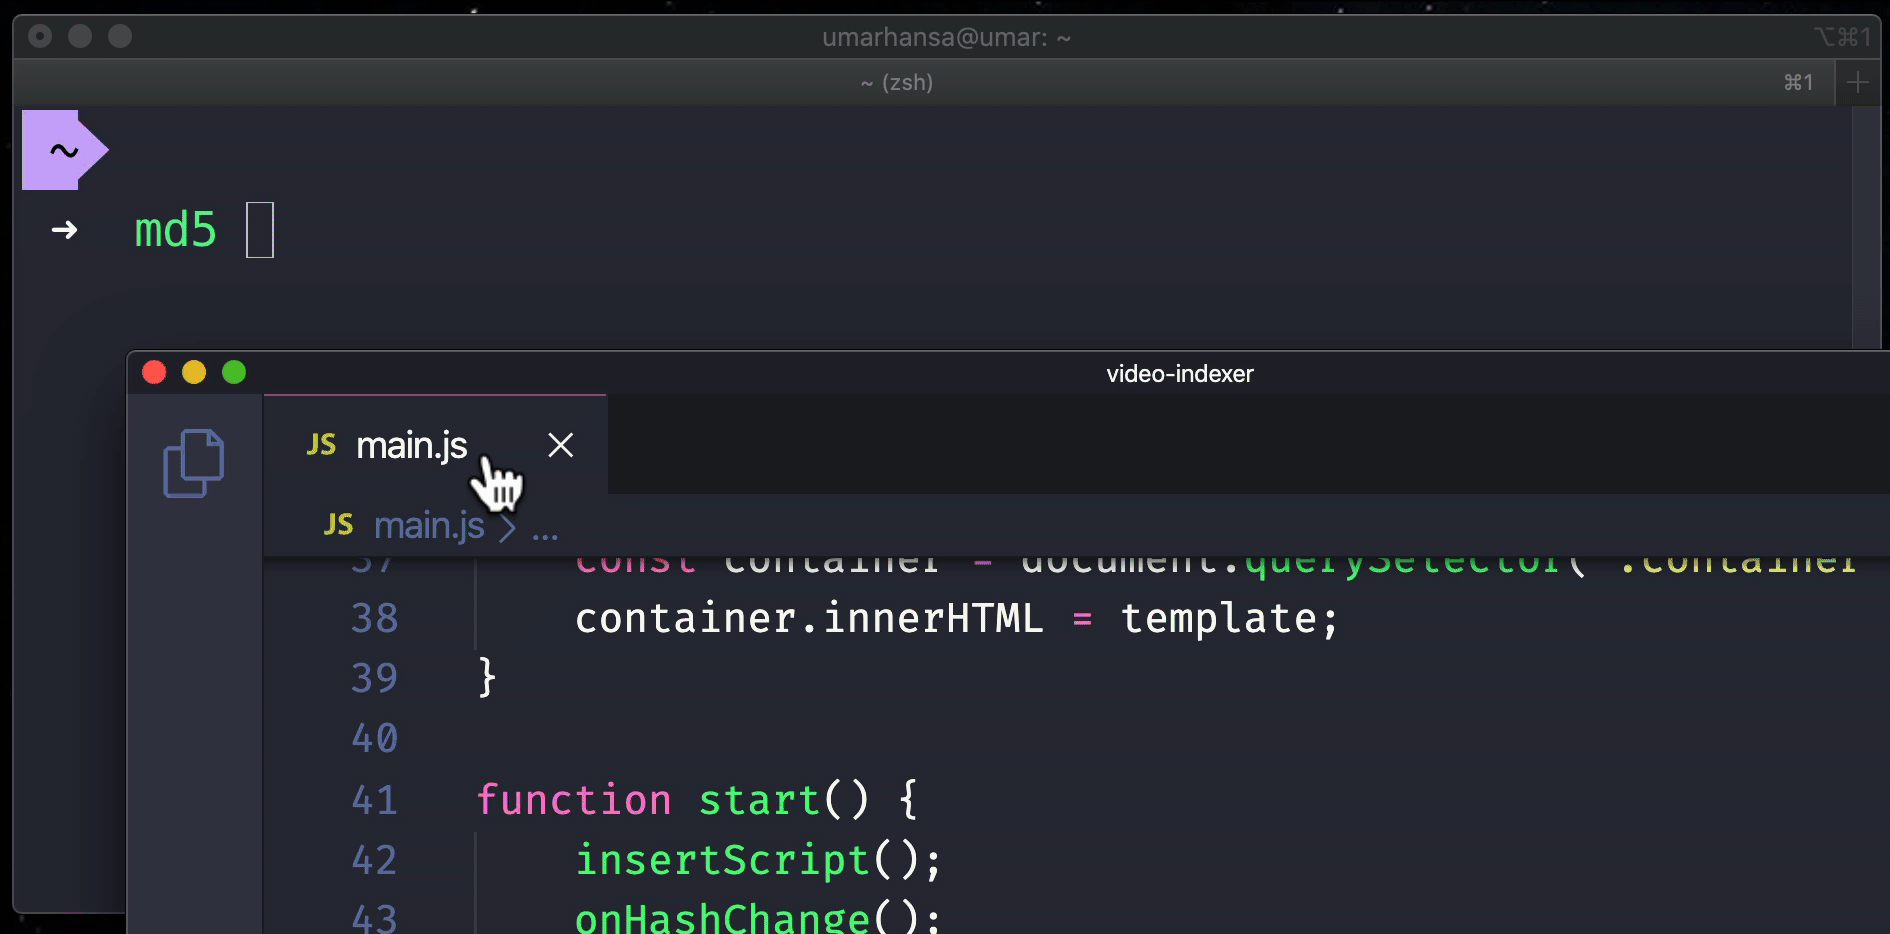Click the plus icon to open a new terminal tab
This screenshot has height=934, width=1890.
[x=1858, y=81]
